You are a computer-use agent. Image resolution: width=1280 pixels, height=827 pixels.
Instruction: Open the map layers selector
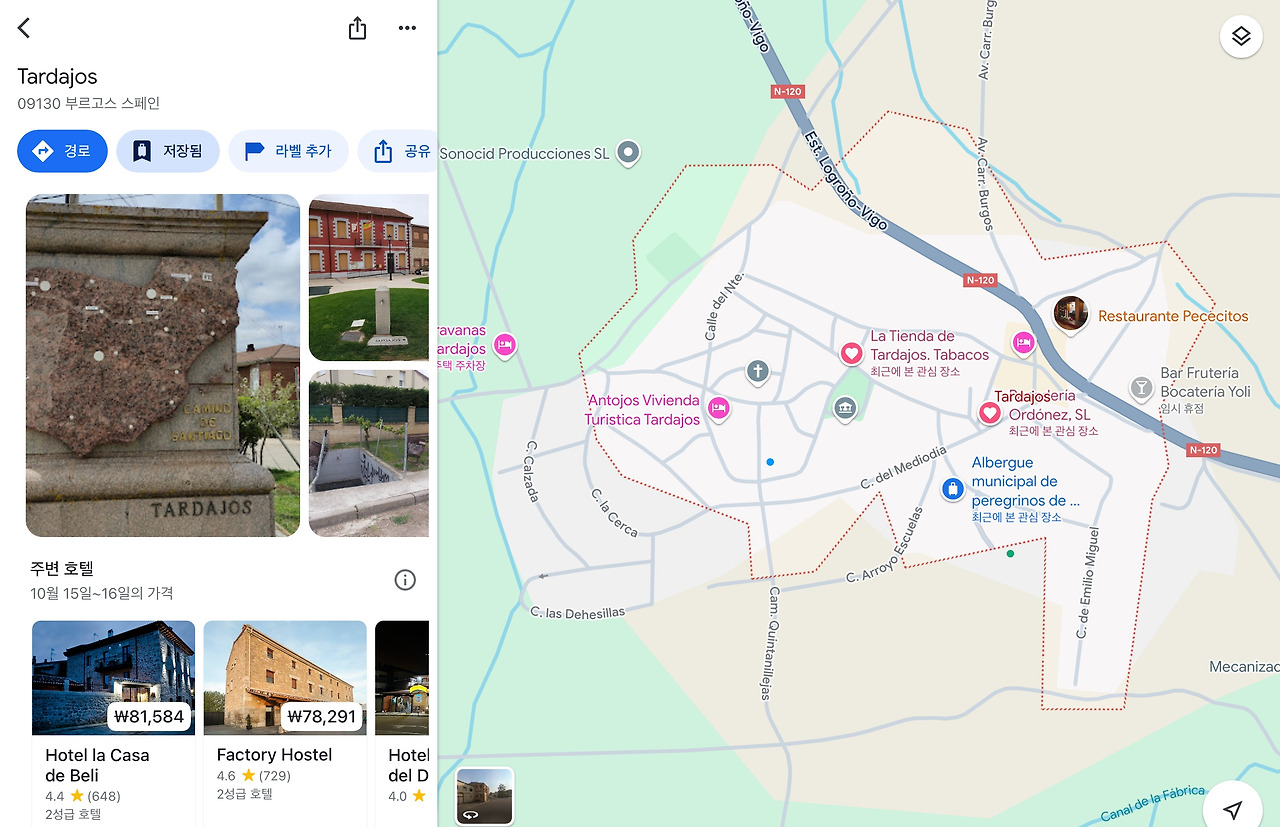pyautogui.click(x=1241, y=37)
